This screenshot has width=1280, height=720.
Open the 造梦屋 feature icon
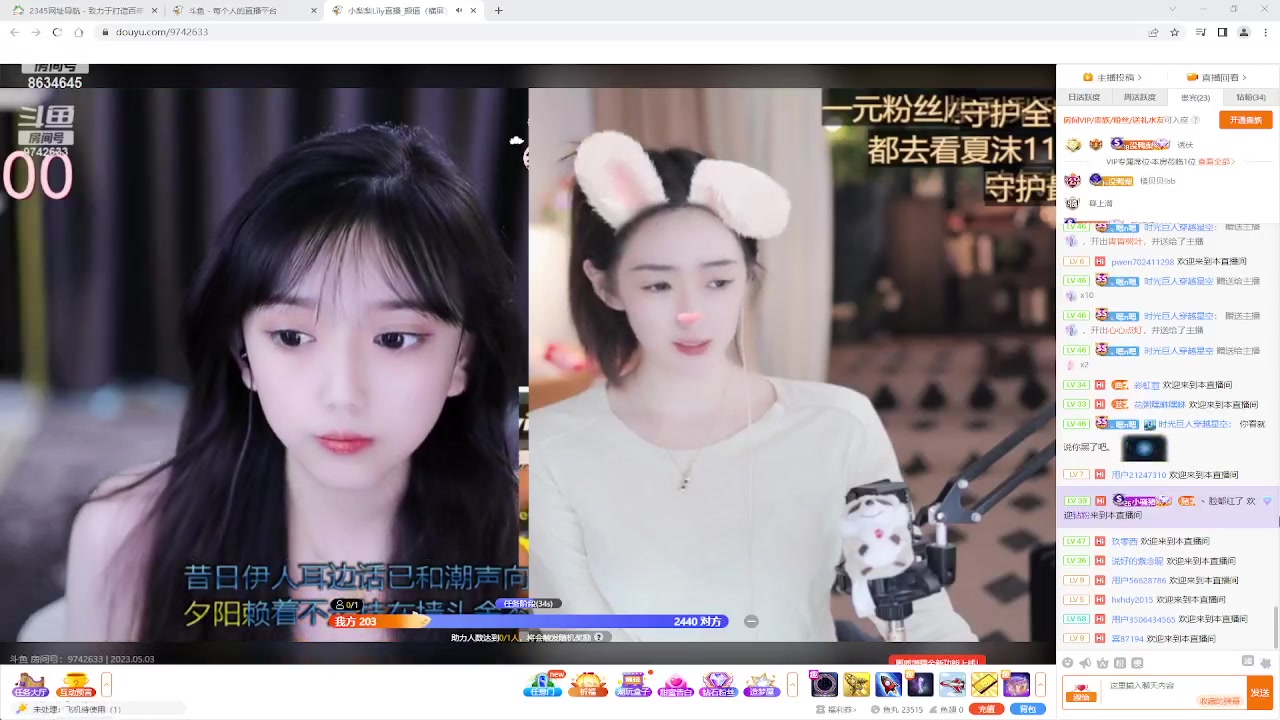point(761,684)
